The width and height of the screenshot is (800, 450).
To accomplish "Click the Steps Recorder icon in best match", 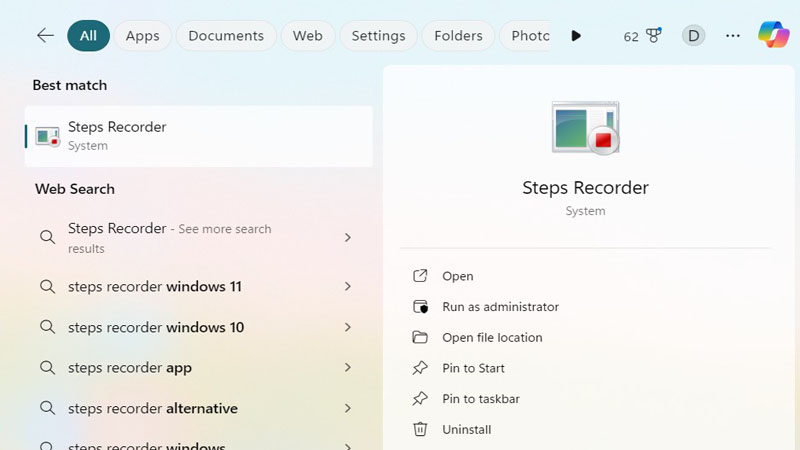I will click(47, 137).
